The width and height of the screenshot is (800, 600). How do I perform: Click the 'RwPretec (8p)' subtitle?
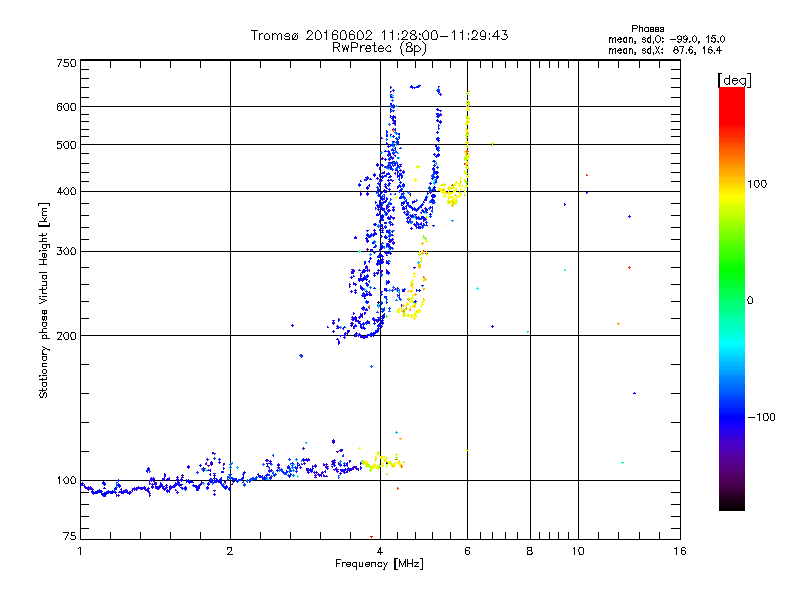pyautogui.click(x=379, y=48)
